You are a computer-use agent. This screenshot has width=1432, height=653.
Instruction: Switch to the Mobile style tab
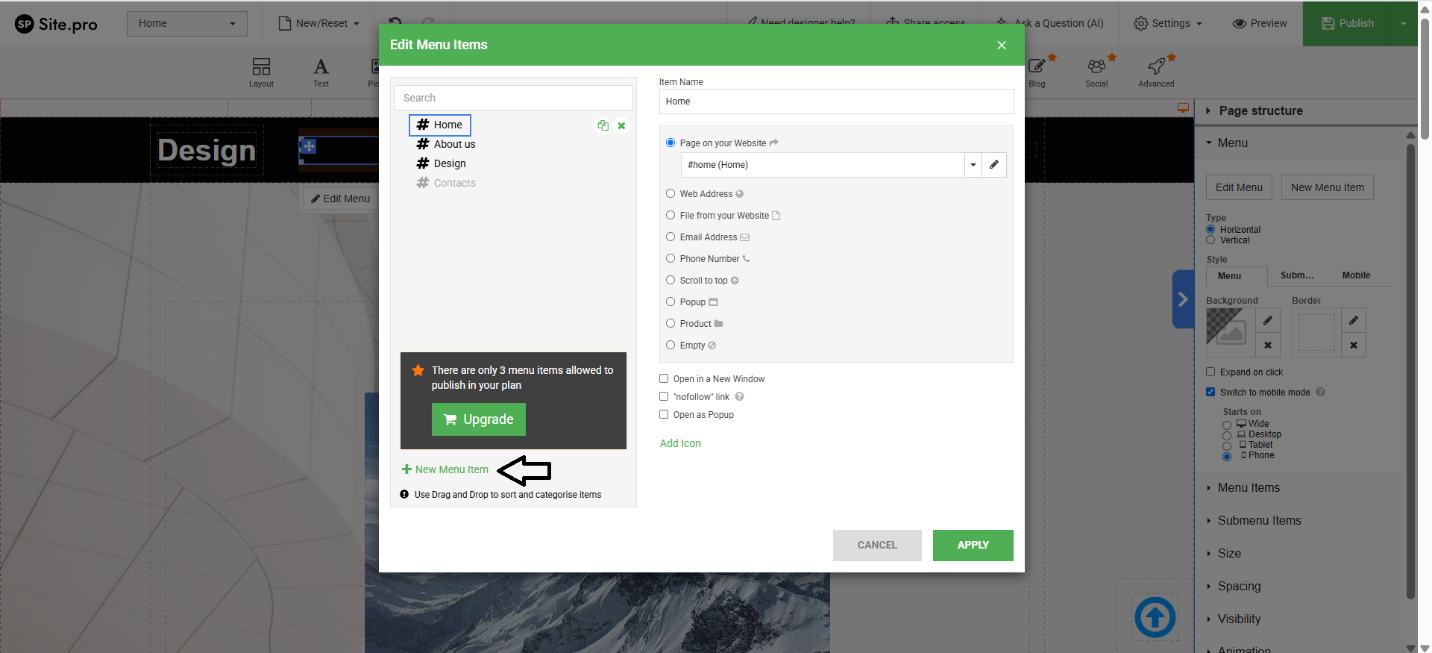1355,276
